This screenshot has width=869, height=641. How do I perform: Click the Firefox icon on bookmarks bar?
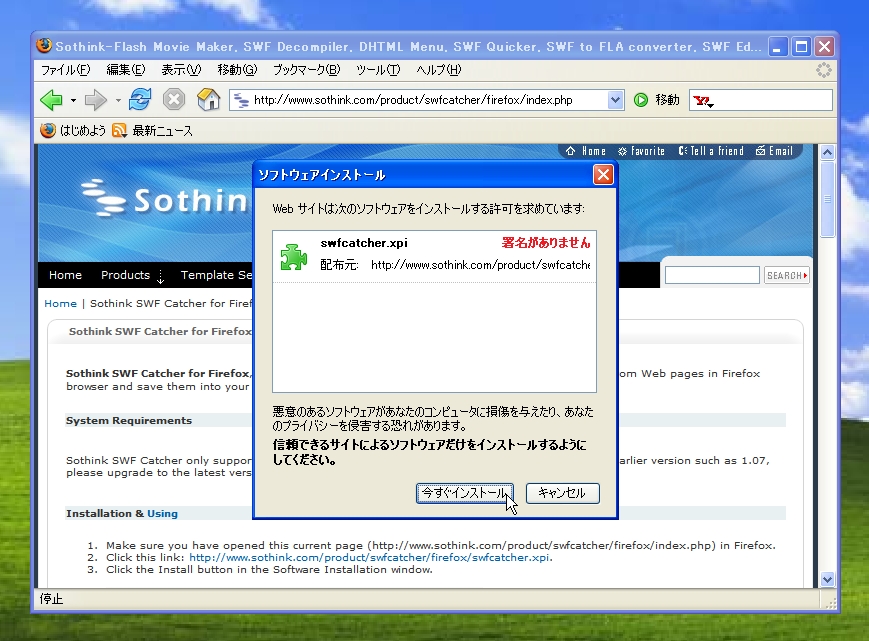48,131
